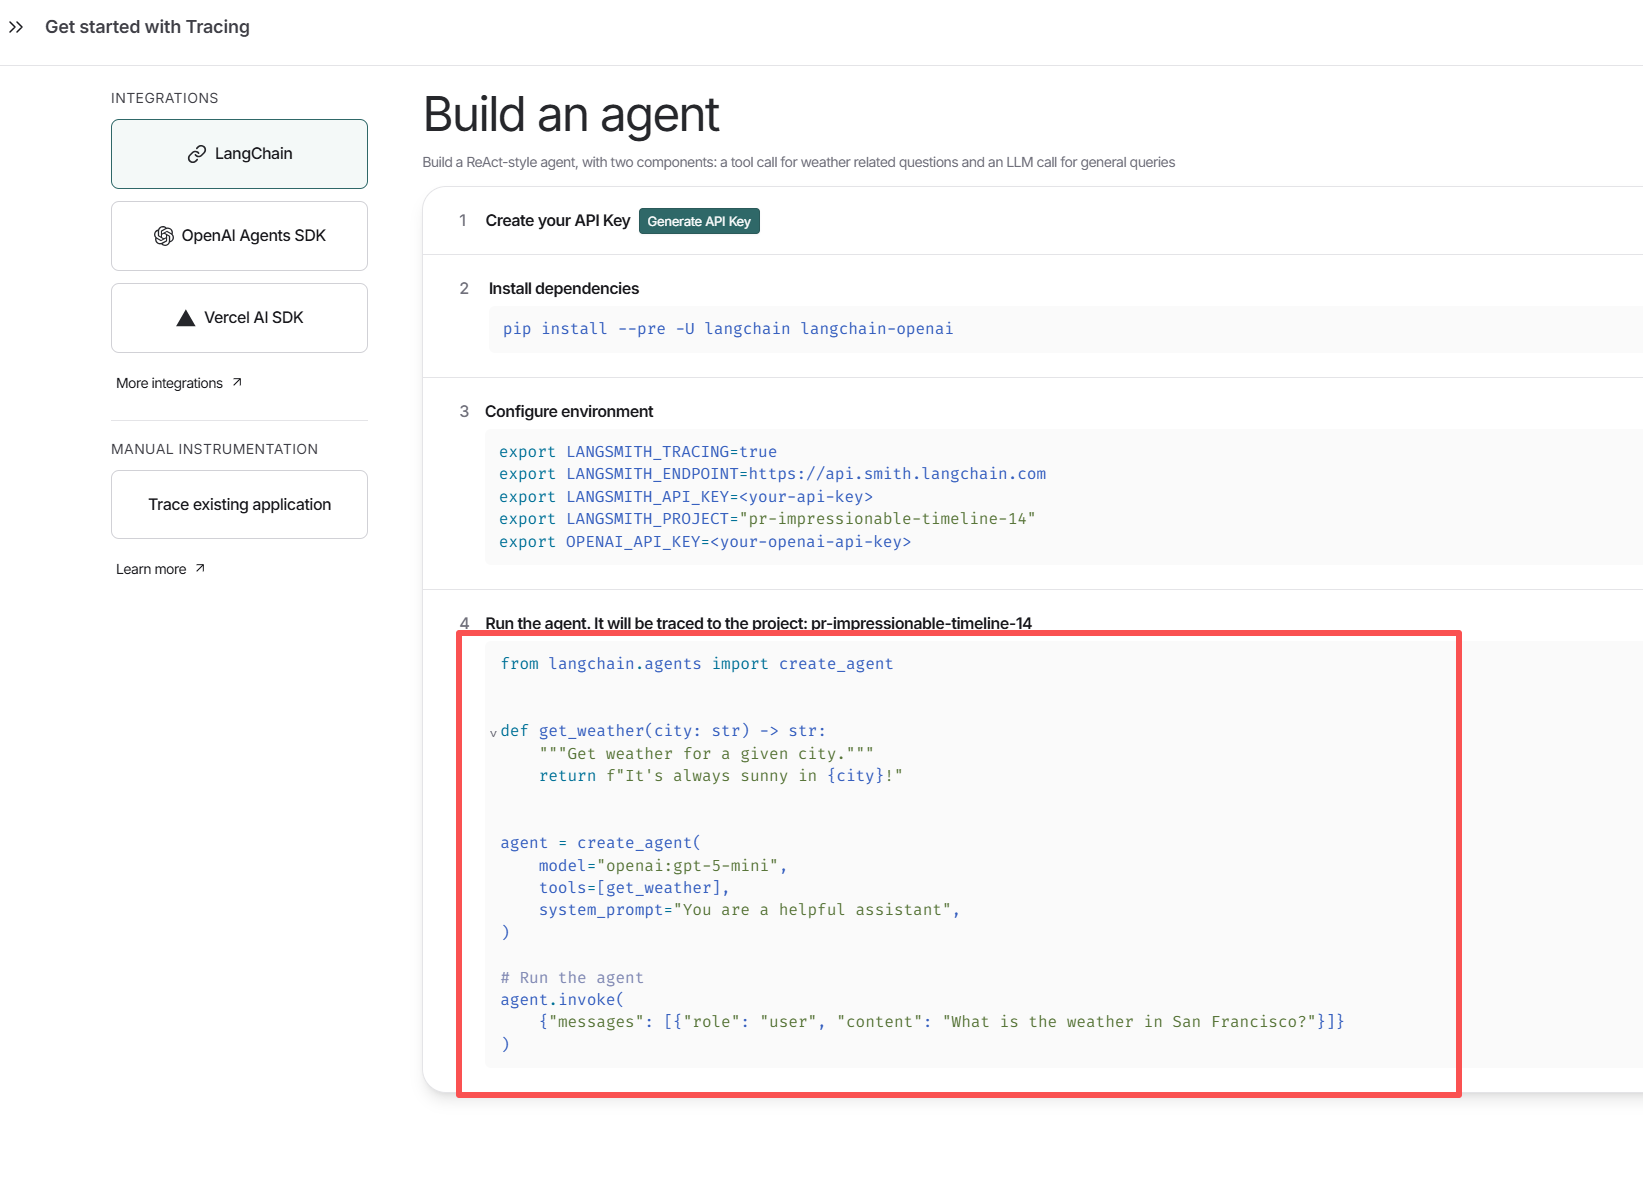1643x1200 pixels.
Task: Click the LangChain link icon
Action: pos(197,154)
